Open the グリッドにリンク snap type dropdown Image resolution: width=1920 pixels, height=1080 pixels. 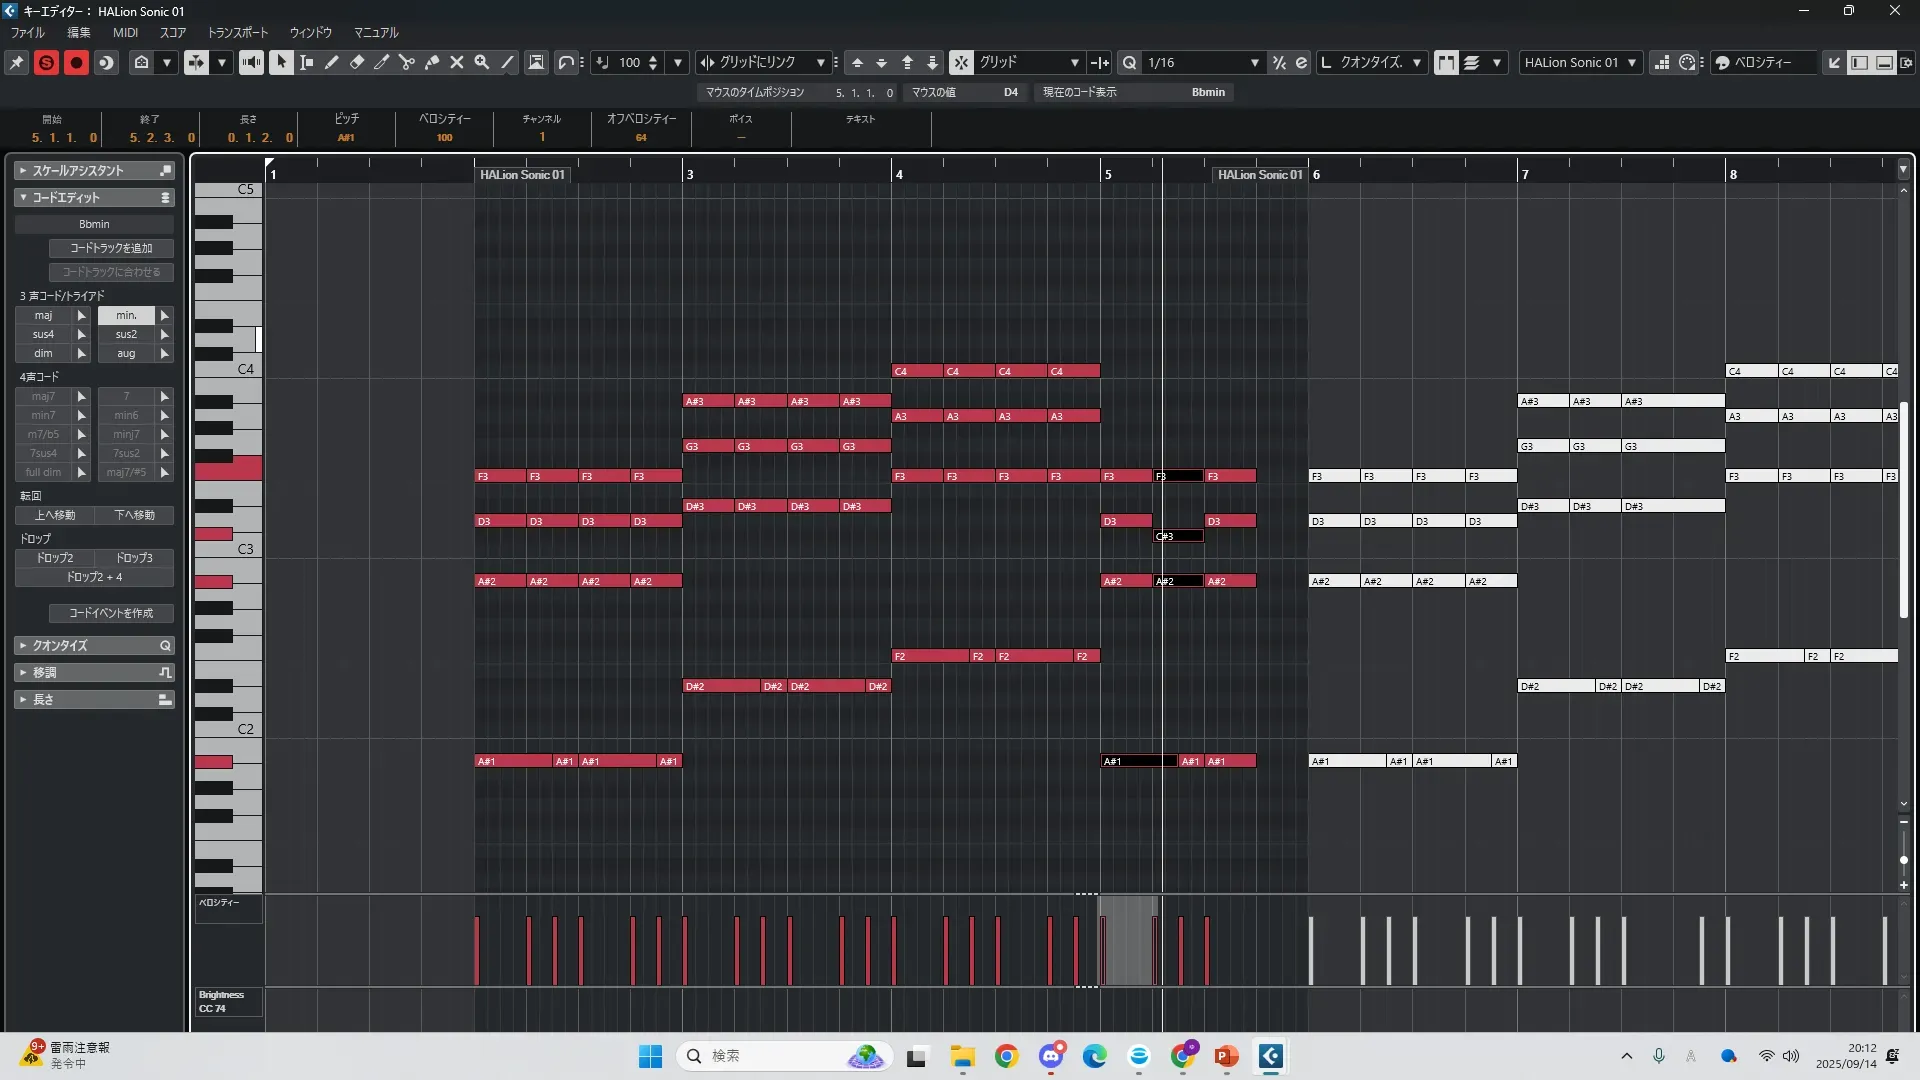click(820, 62)
